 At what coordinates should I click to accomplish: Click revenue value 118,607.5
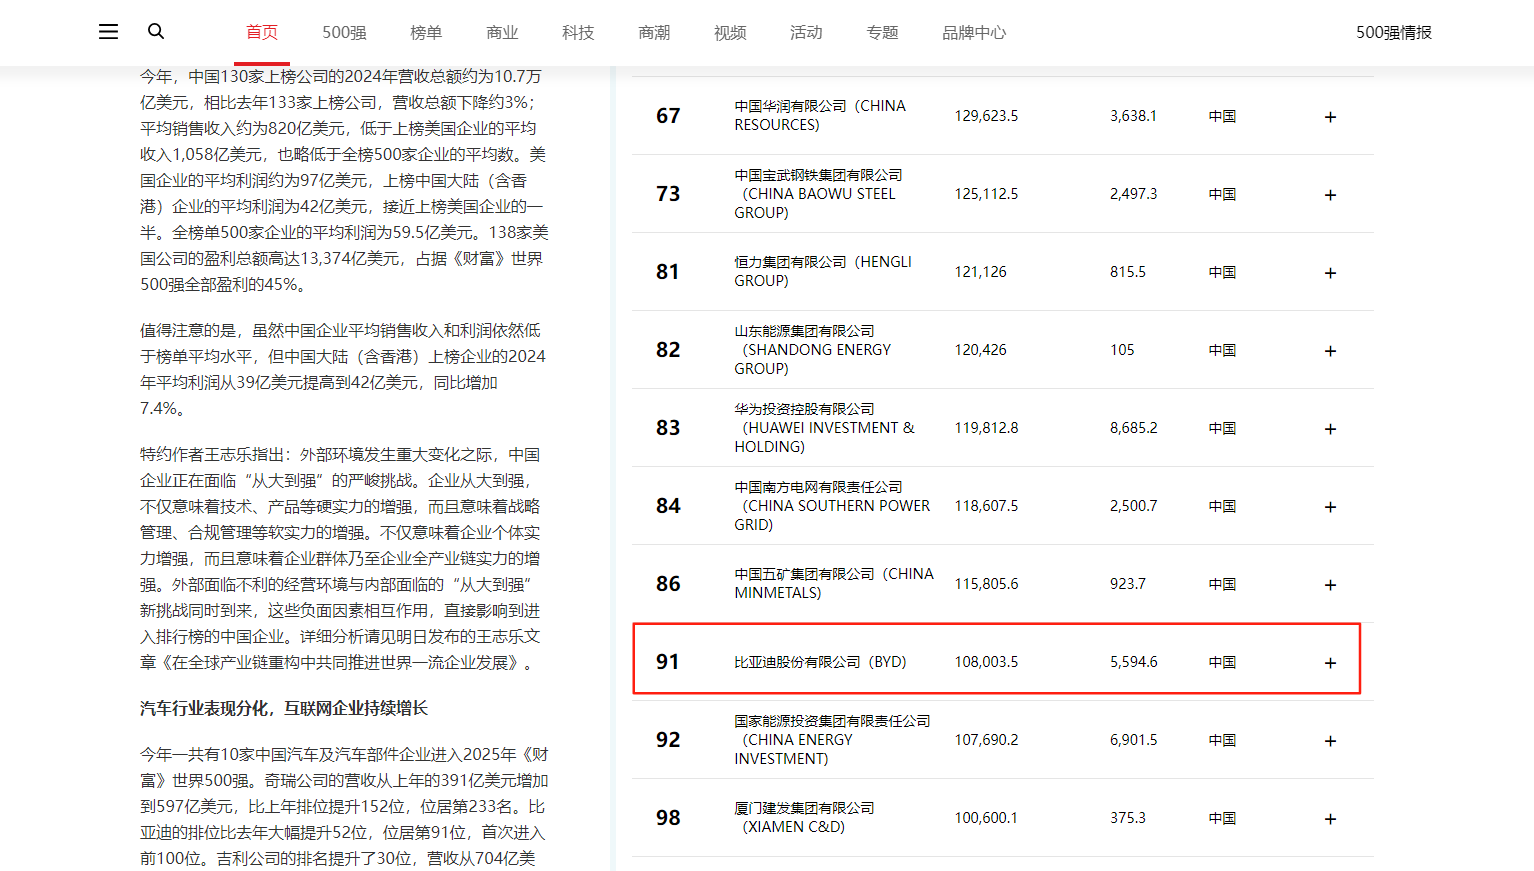click(x=986, y=506)
